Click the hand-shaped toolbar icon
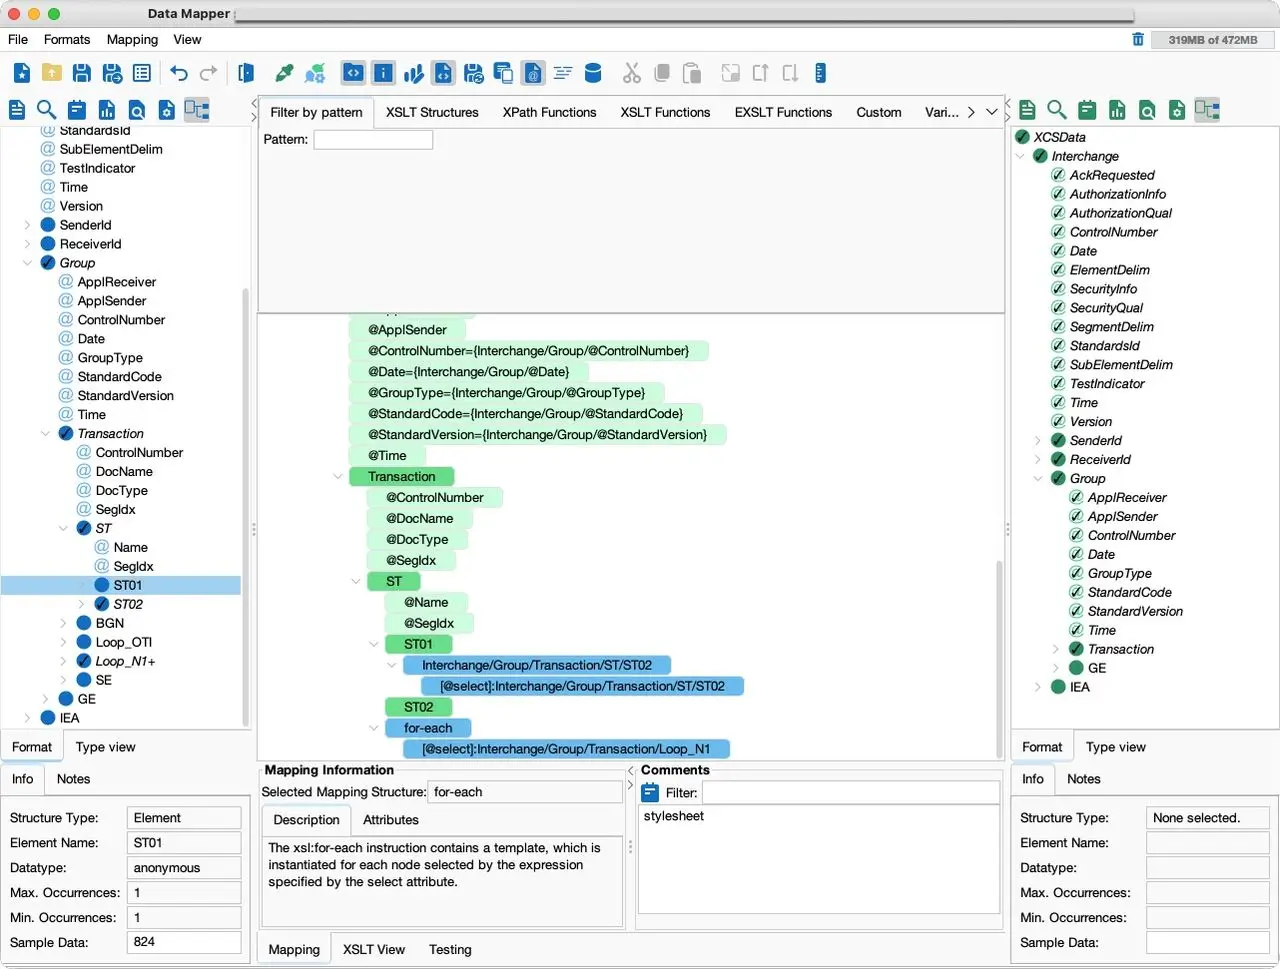The image size is (1280, 969). tap(413, 73)
